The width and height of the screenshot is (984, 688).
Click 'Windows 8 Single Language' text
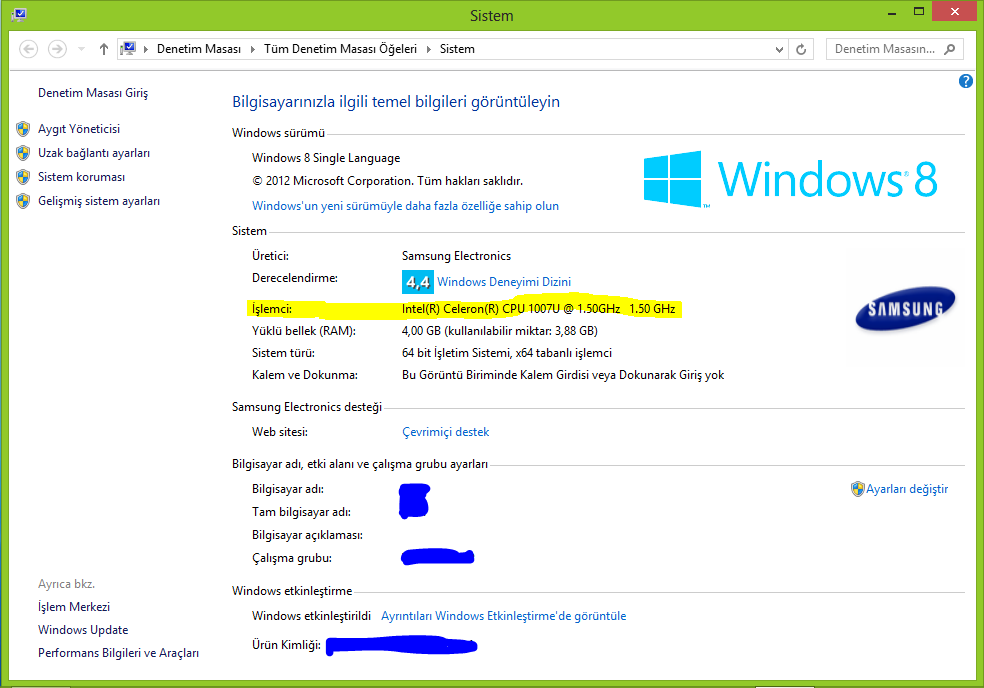[326, 158]
